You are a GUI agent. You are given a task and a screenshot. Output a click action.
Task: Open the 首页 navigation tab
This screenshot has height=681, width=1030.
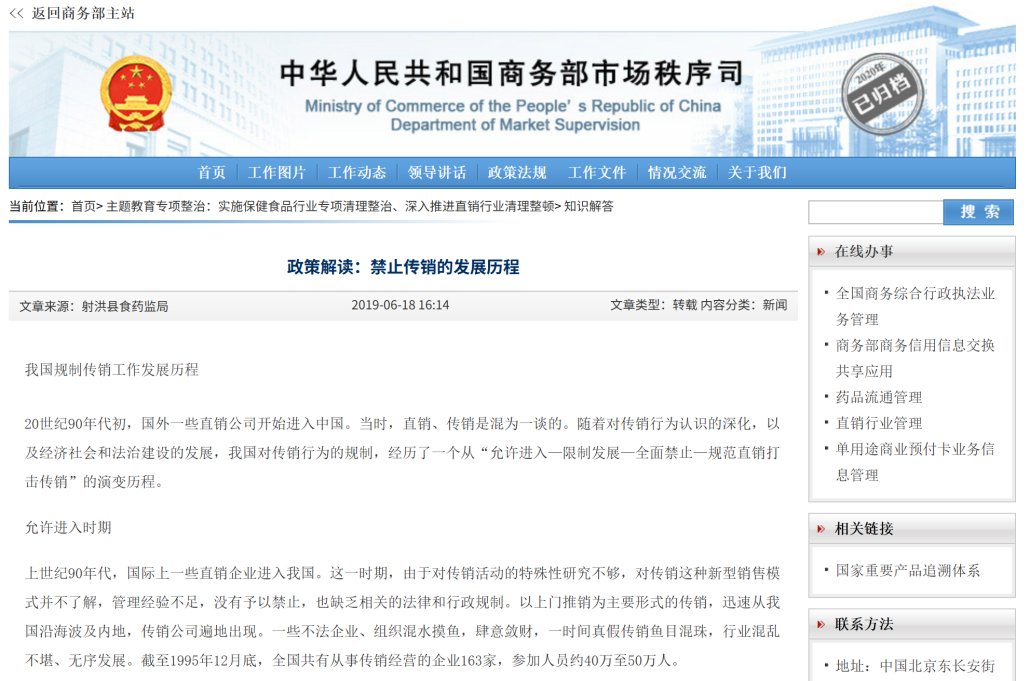(x=212, y=173)
